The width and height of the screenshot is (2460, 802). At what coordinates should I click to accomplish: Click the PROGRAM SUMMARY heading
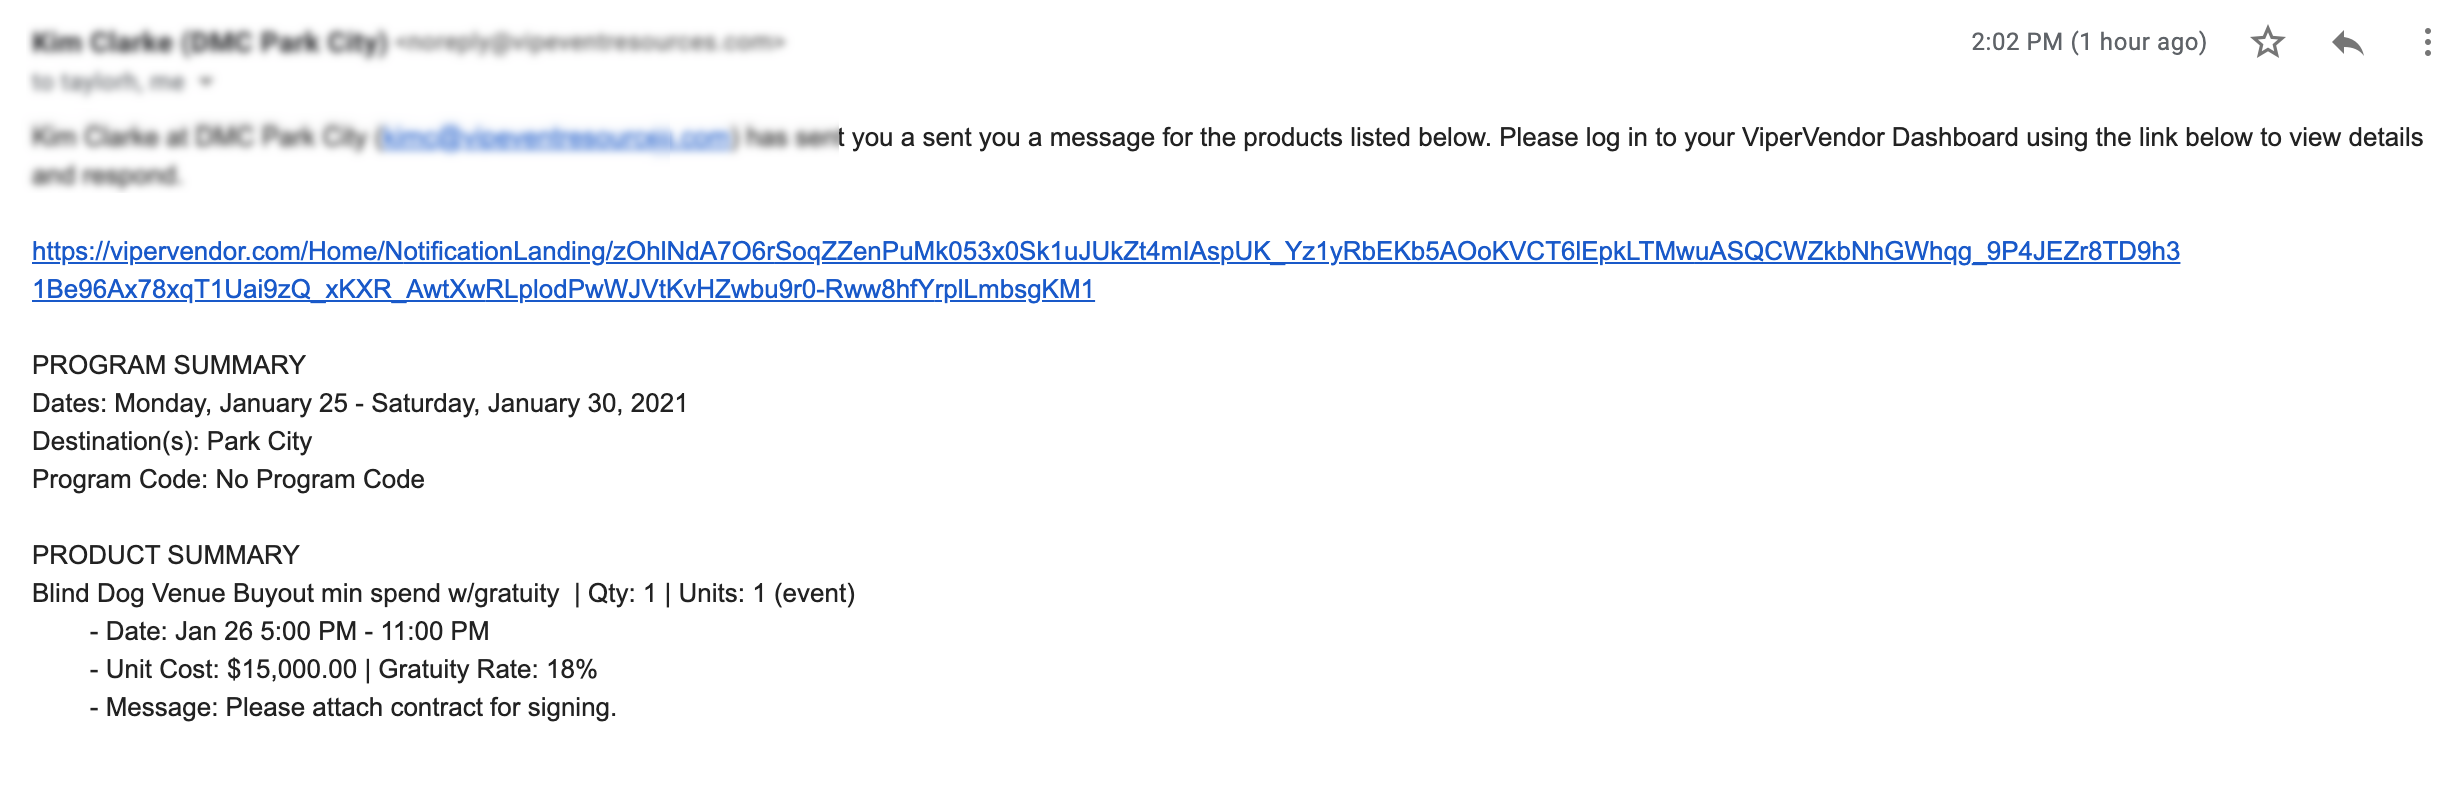pos(169,365)
